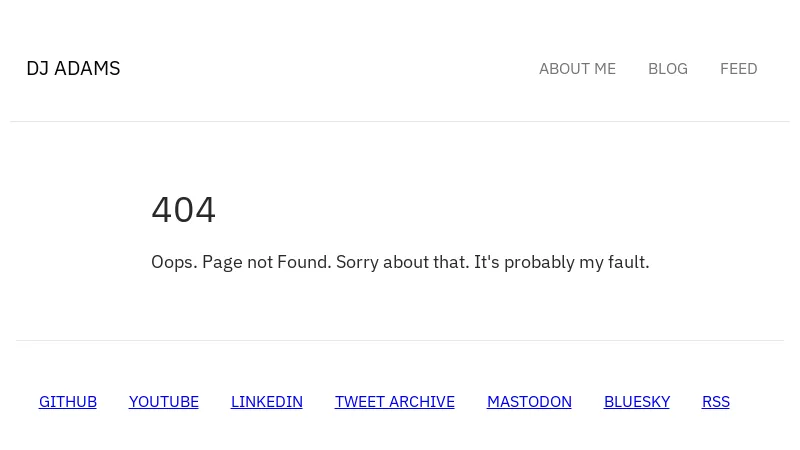View the author's YOUTUBE channel link
The image size is (800, 450).
pos(164,401)
